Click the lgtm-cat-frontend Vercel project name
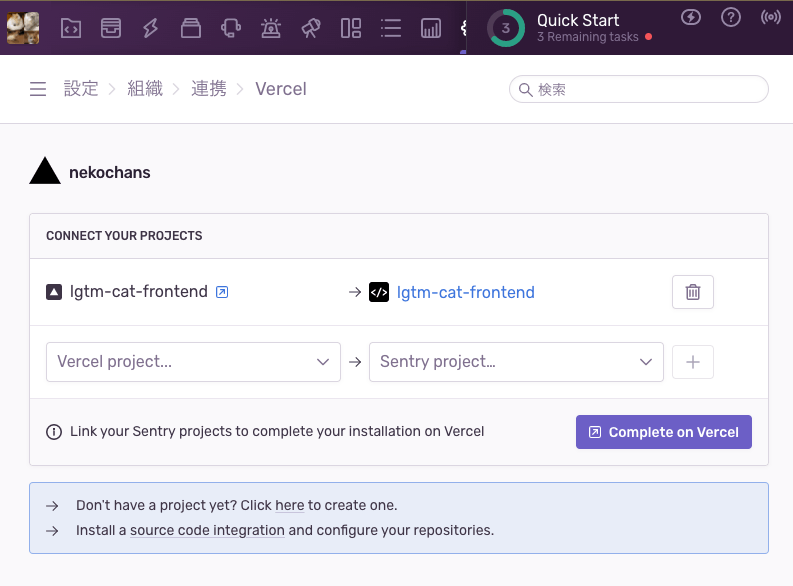The image size is (793, 586). tap(139, 292)
